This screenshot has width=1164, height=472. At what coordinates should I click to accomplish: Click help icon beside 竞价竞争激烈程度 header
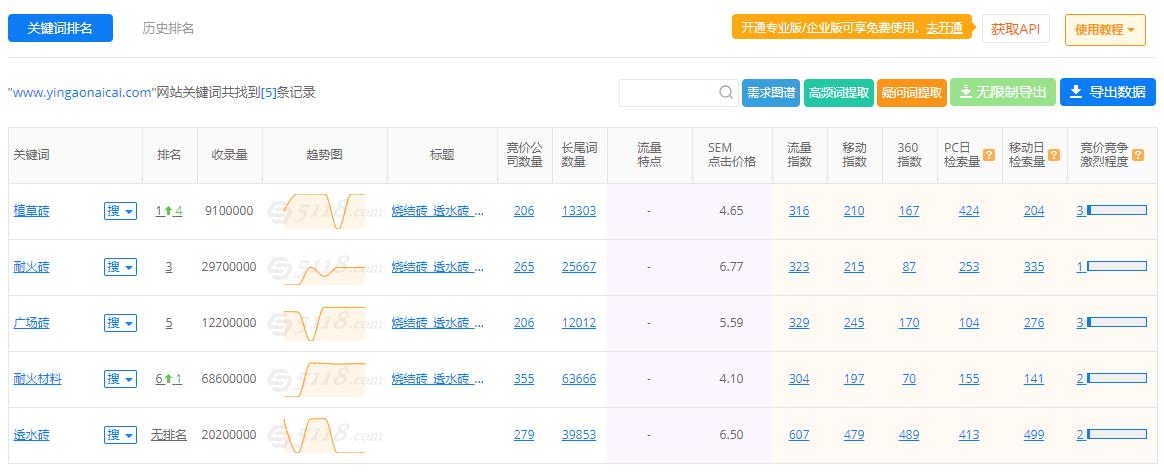(x=1138, y=155)
